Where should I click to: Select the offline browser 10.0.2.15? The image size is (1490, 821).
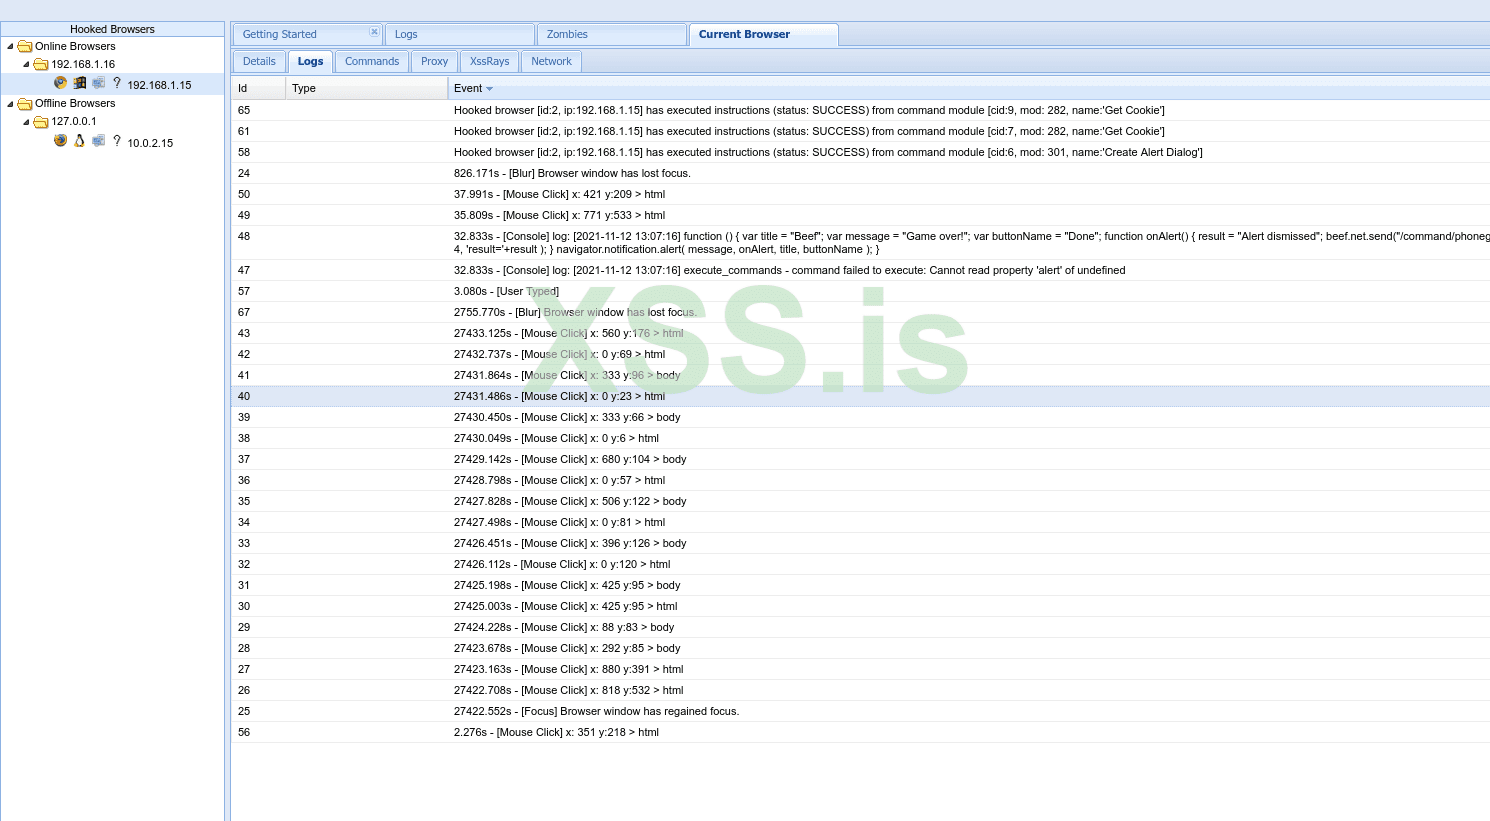coord(150,143)
